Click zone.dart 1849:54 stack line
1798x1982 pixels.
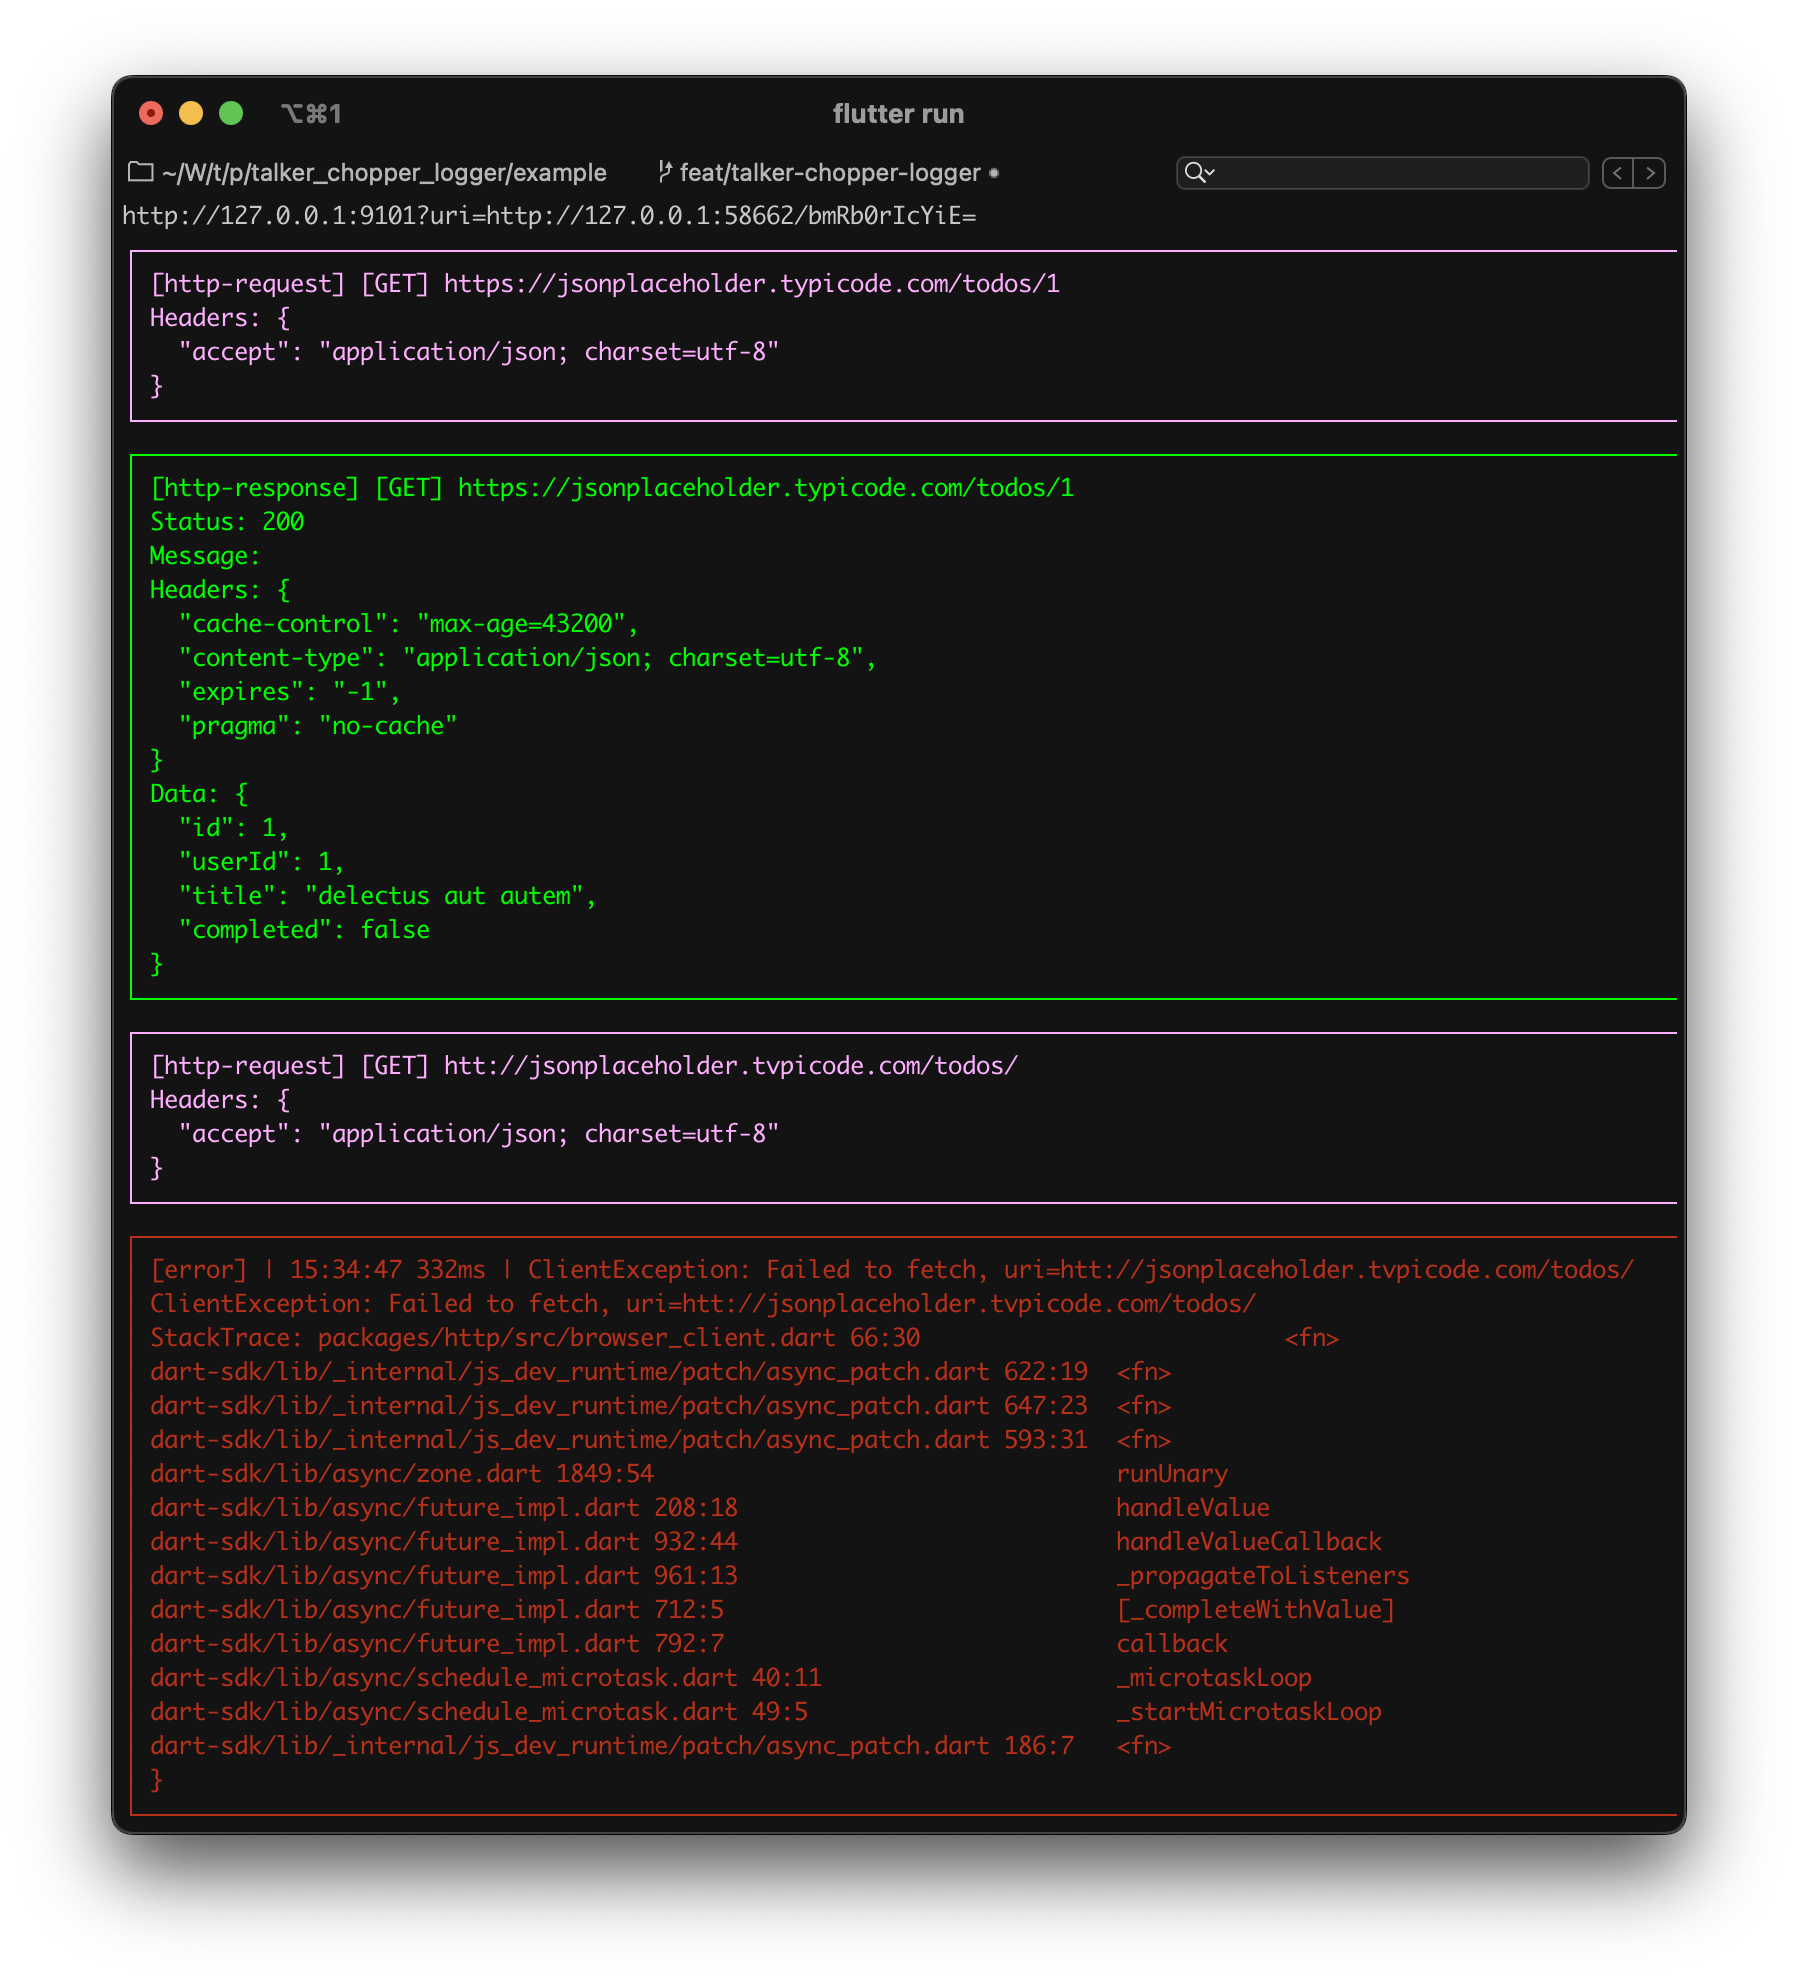[402, 1474]
